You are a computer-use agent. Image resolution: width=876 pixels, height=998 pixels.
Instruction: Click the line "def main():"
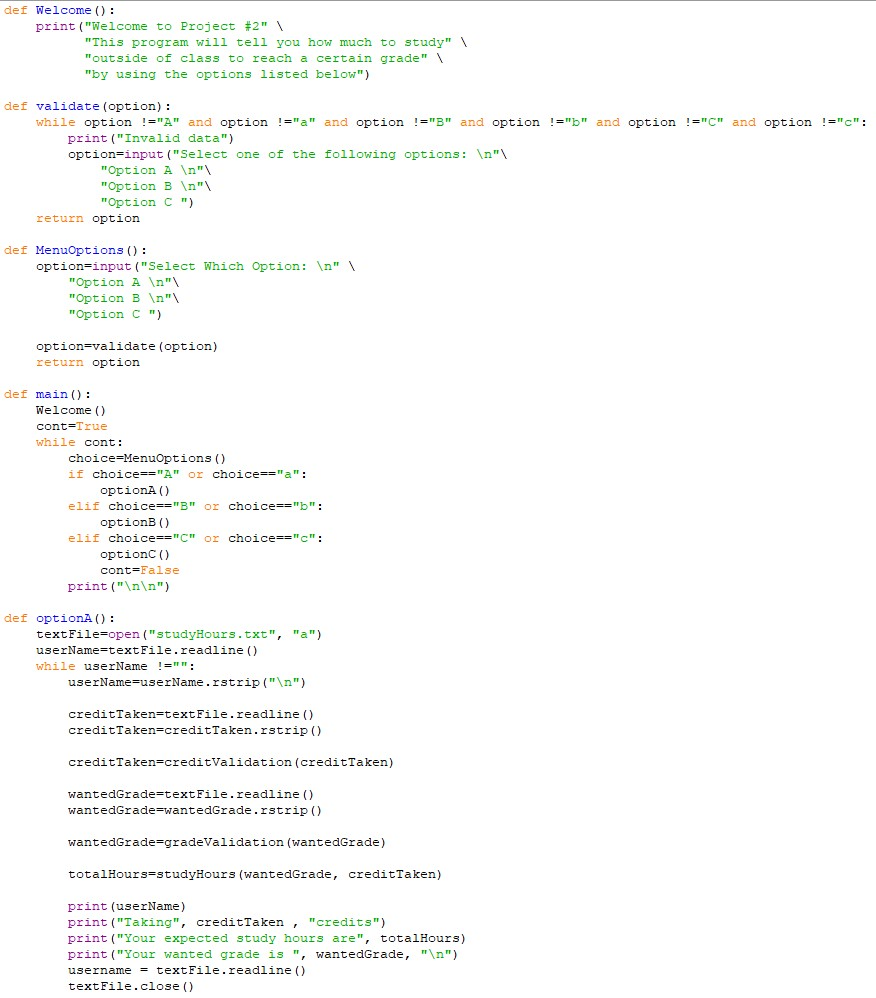coord(47,394)
